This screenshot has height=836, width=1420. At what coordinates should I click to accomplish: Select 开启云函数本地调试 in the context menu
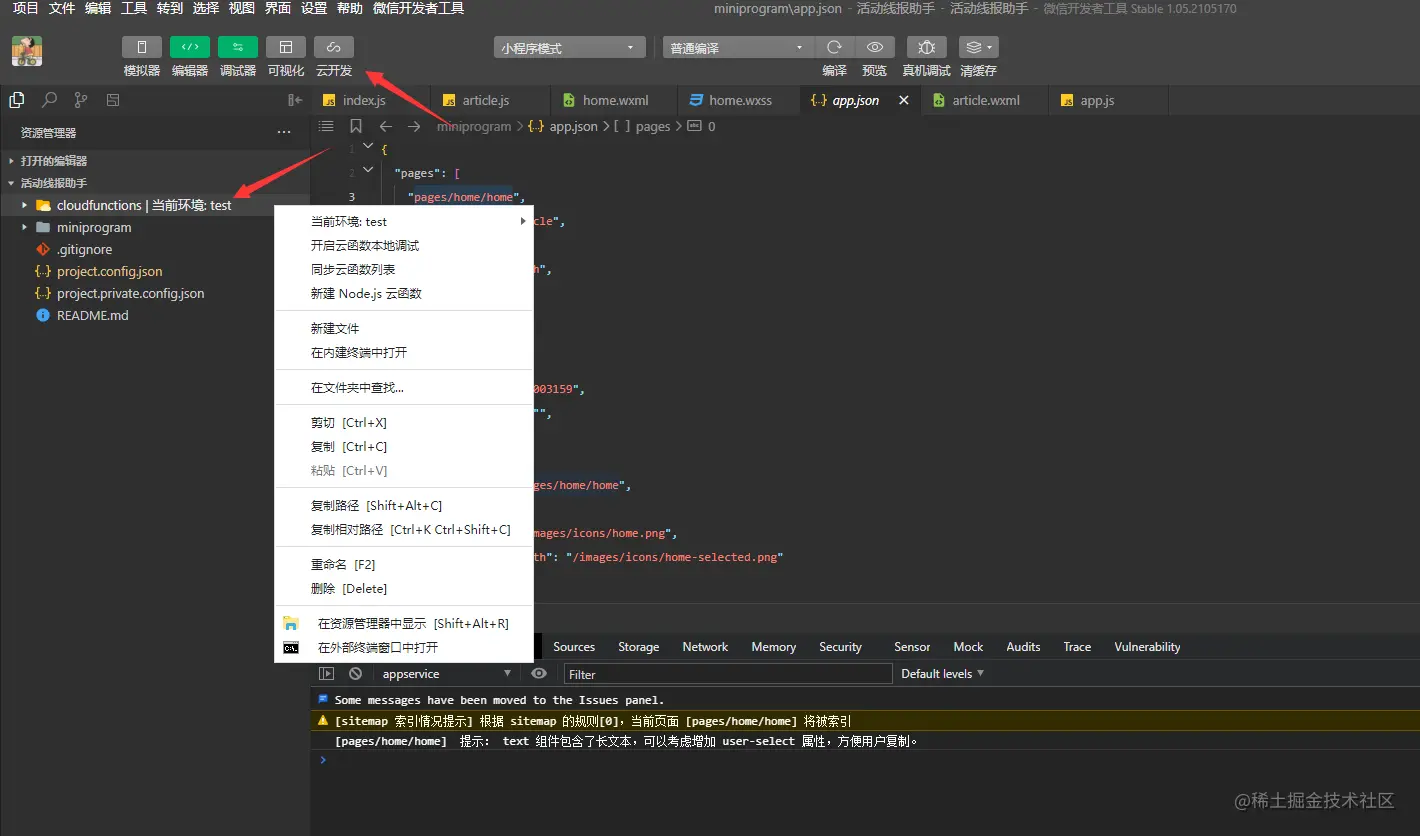404,246
